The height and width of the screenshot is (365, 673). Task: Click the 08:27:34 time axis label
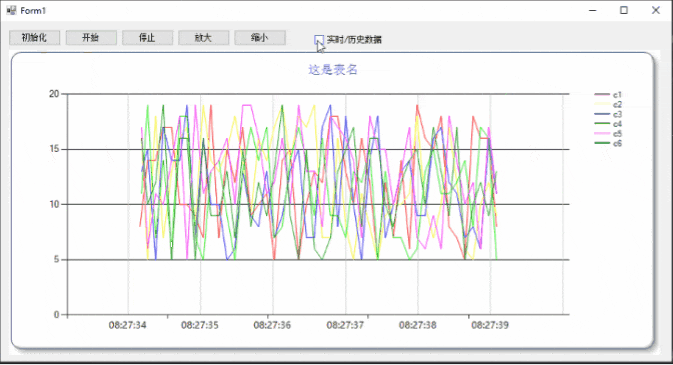click(127, 325)
